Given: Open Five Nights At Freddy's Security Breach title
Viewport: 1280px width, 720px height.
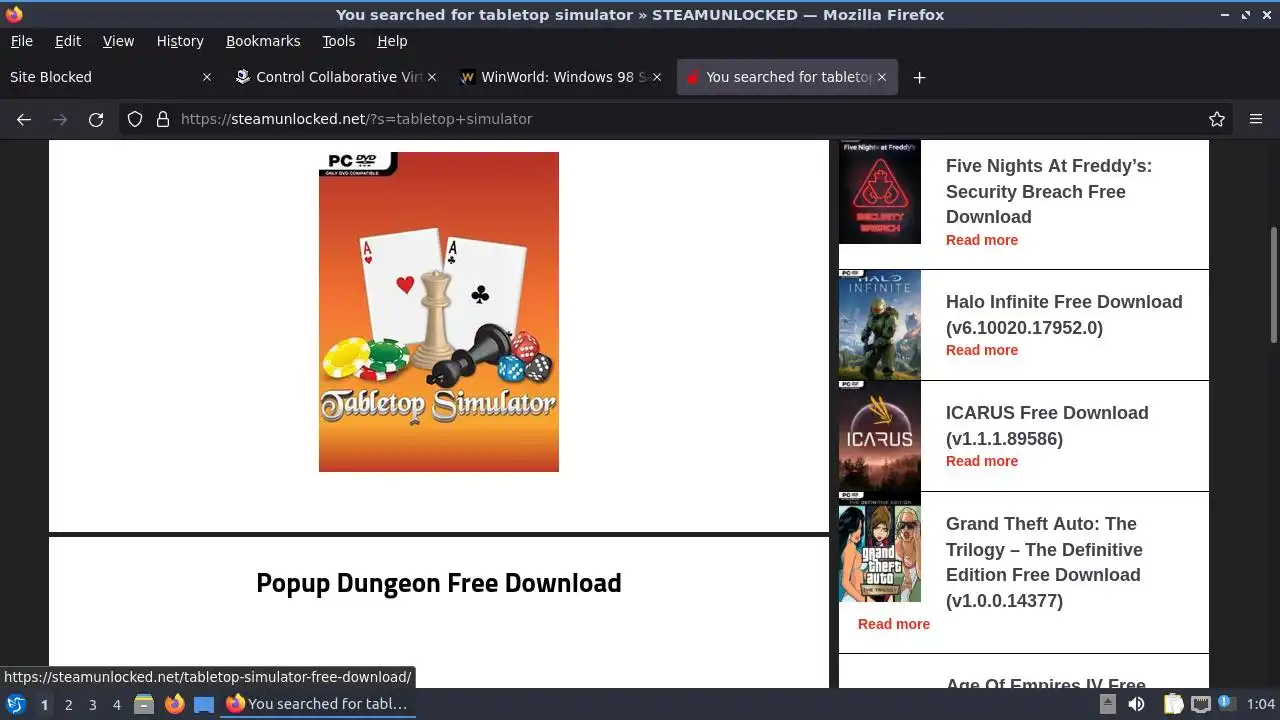Looking at the screenshot, I should point(1049,191).
